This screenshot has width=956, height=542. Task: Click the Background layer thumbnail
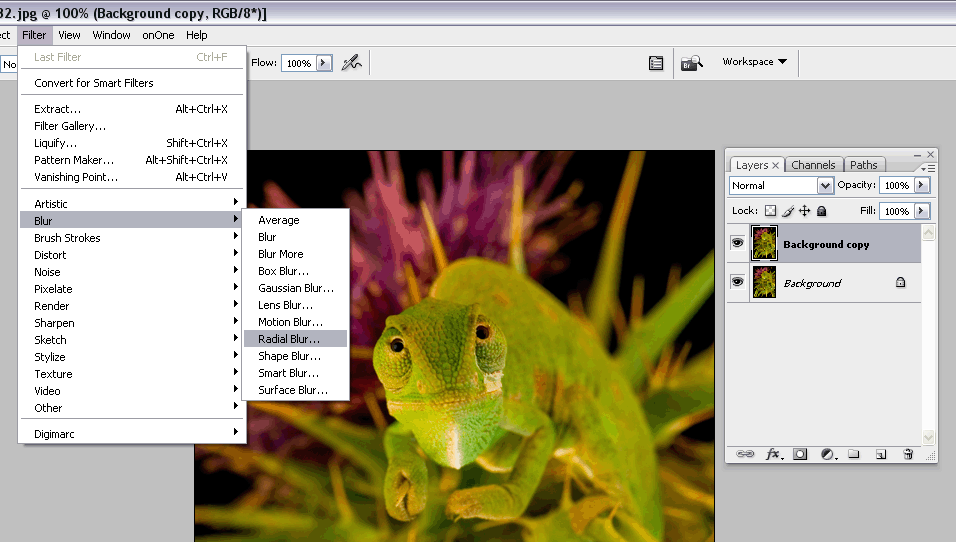[x=765, y=283]
